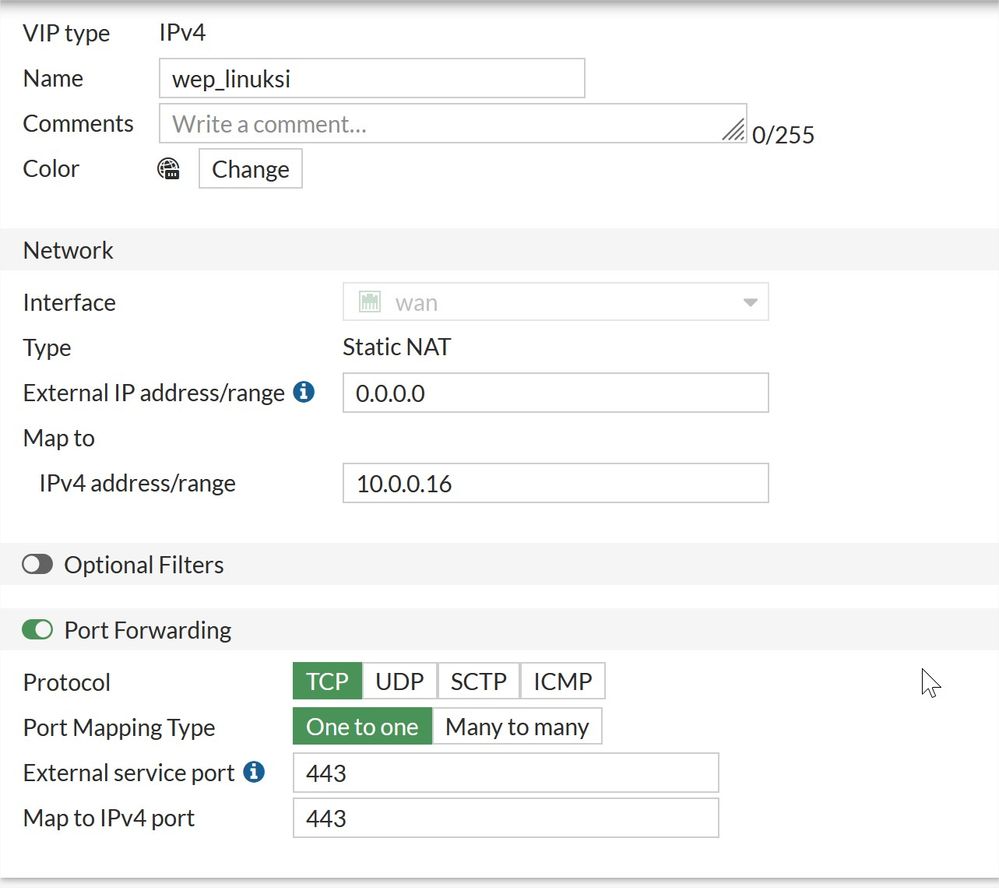Click the globe color icon next to Color

coord(169,169)
